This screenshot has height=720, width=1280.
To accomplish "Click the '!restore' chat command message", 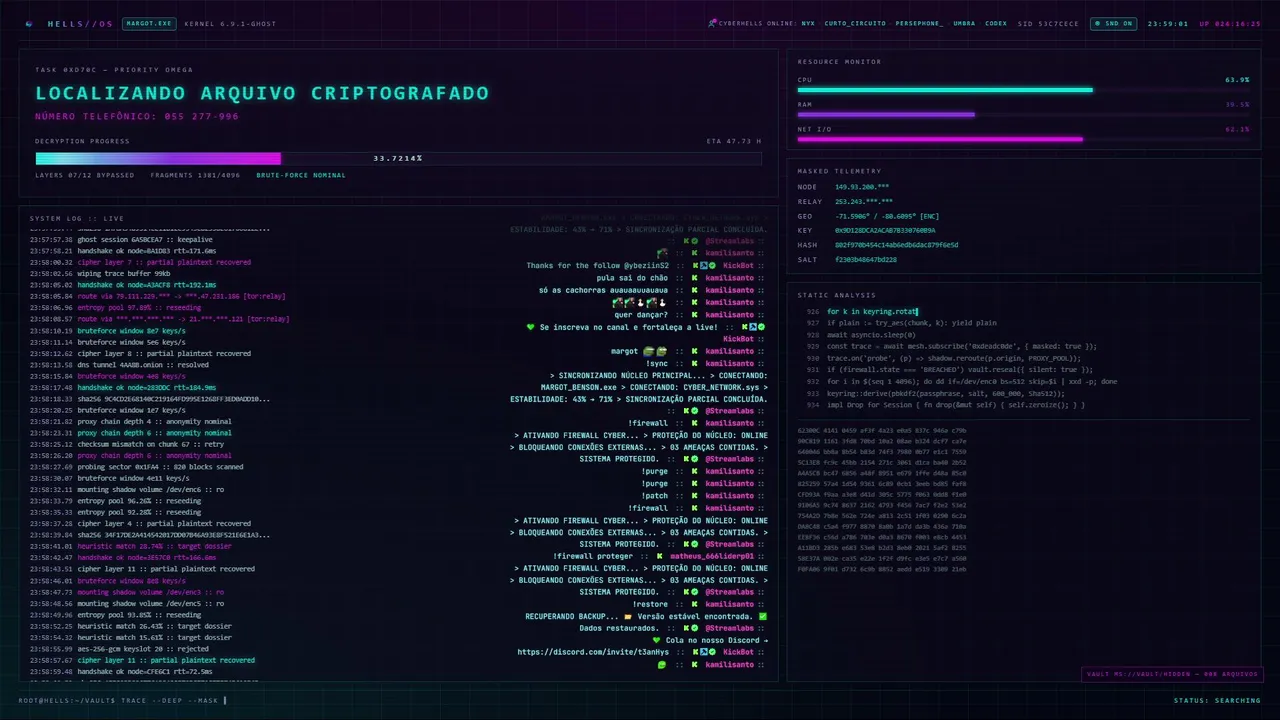I will tap(651, 604).
